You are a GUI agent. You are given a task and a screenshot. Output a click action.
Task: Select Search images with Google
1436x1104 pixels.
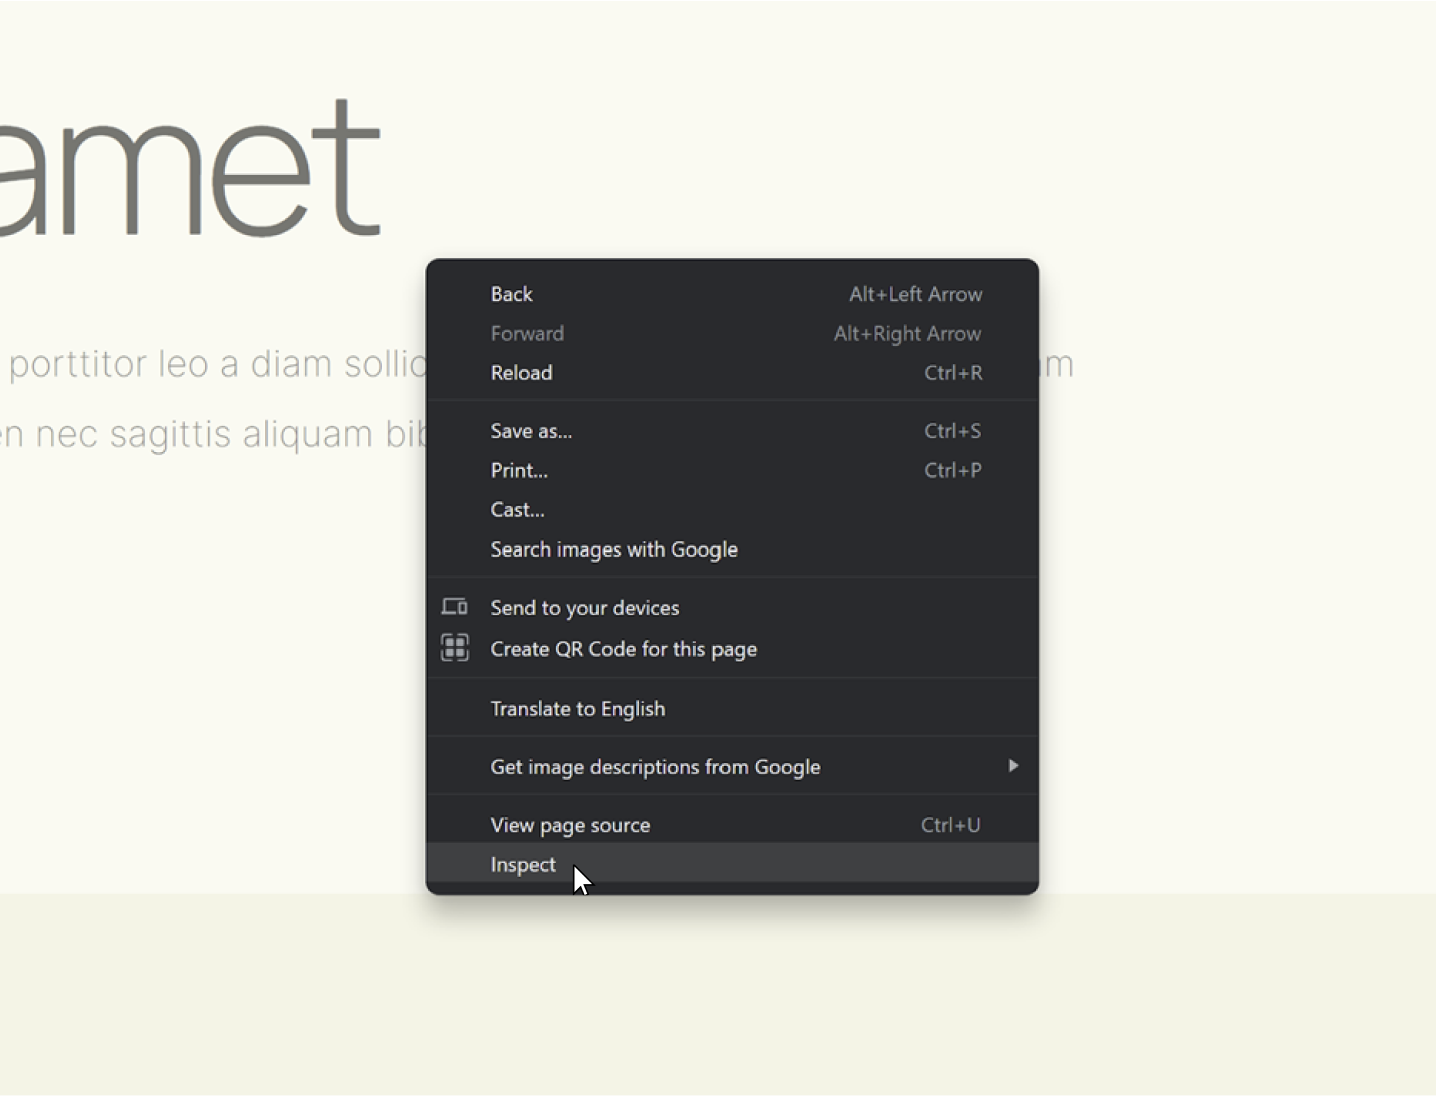pyautogui.click(x=613, y=549)
